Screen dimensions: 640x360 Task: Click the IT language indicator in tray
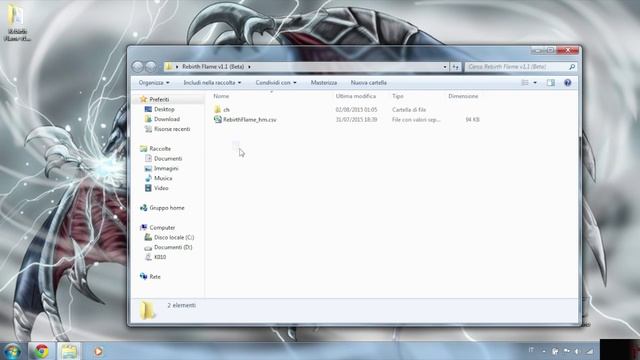tap(531, 350)
